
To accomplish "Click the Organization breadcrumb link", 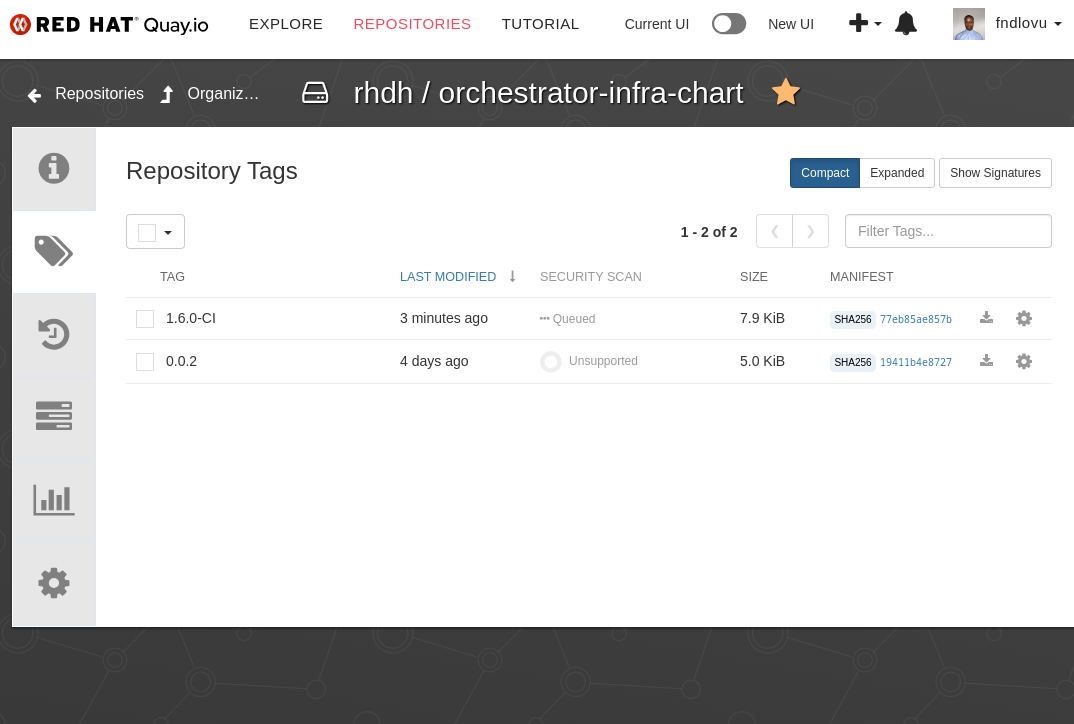I will (x=223, y=94).
